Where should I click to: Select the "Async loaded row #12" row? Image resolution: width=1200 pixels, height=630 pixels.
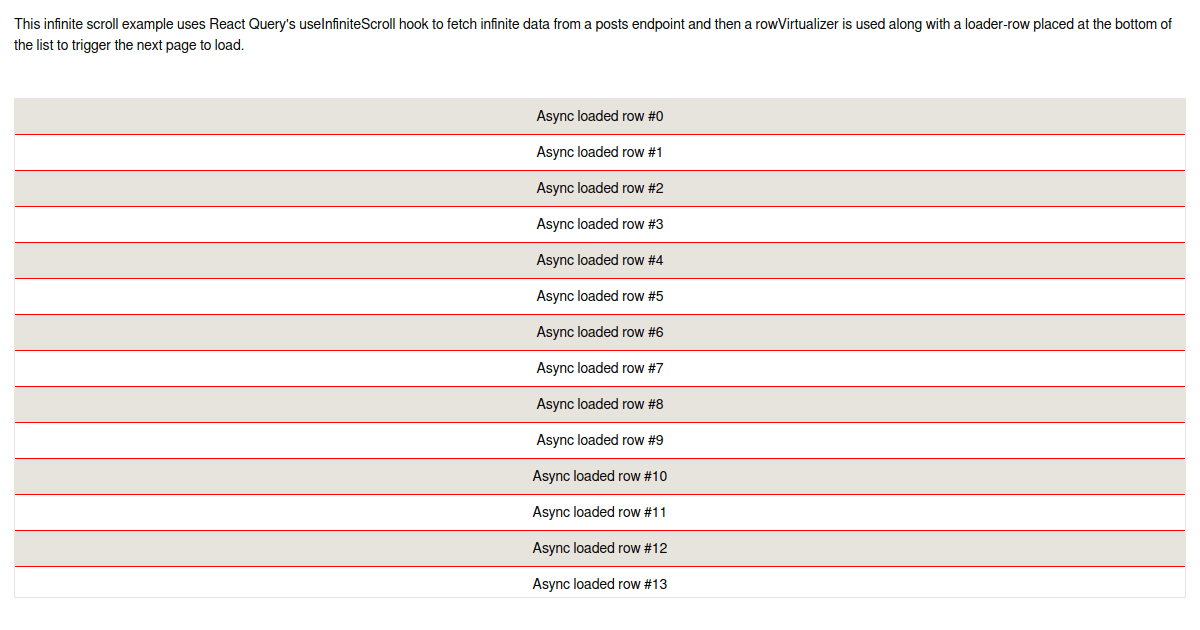[x=600, y=548]
